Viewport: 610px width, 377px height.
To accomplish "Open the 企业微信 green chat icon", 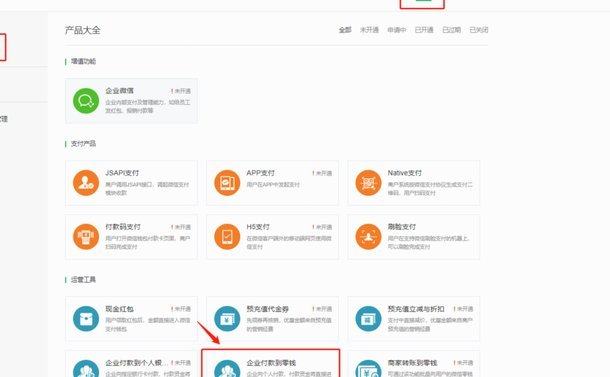I will [x=86, y=101].
